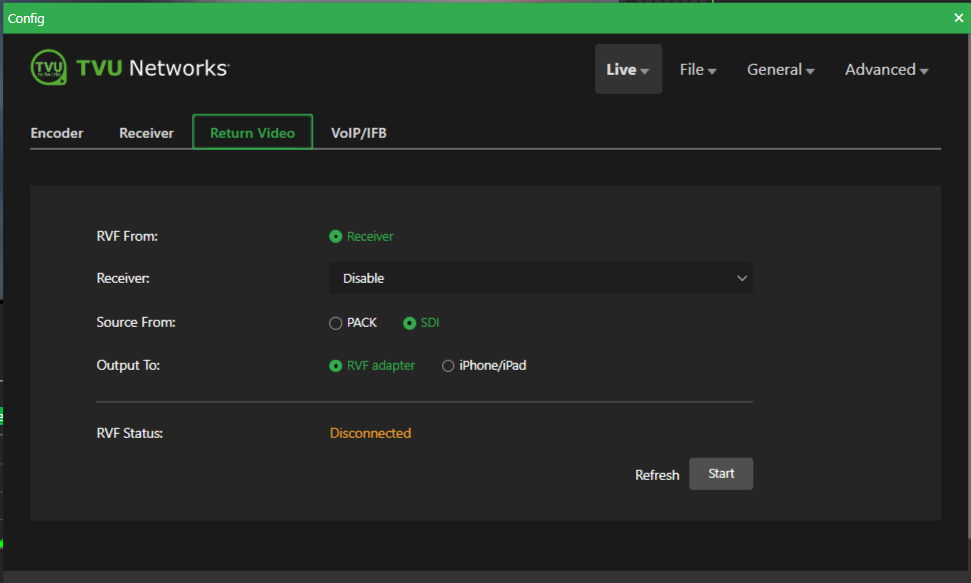
Task: Select the Return Video tab
Action: (252, 132)
